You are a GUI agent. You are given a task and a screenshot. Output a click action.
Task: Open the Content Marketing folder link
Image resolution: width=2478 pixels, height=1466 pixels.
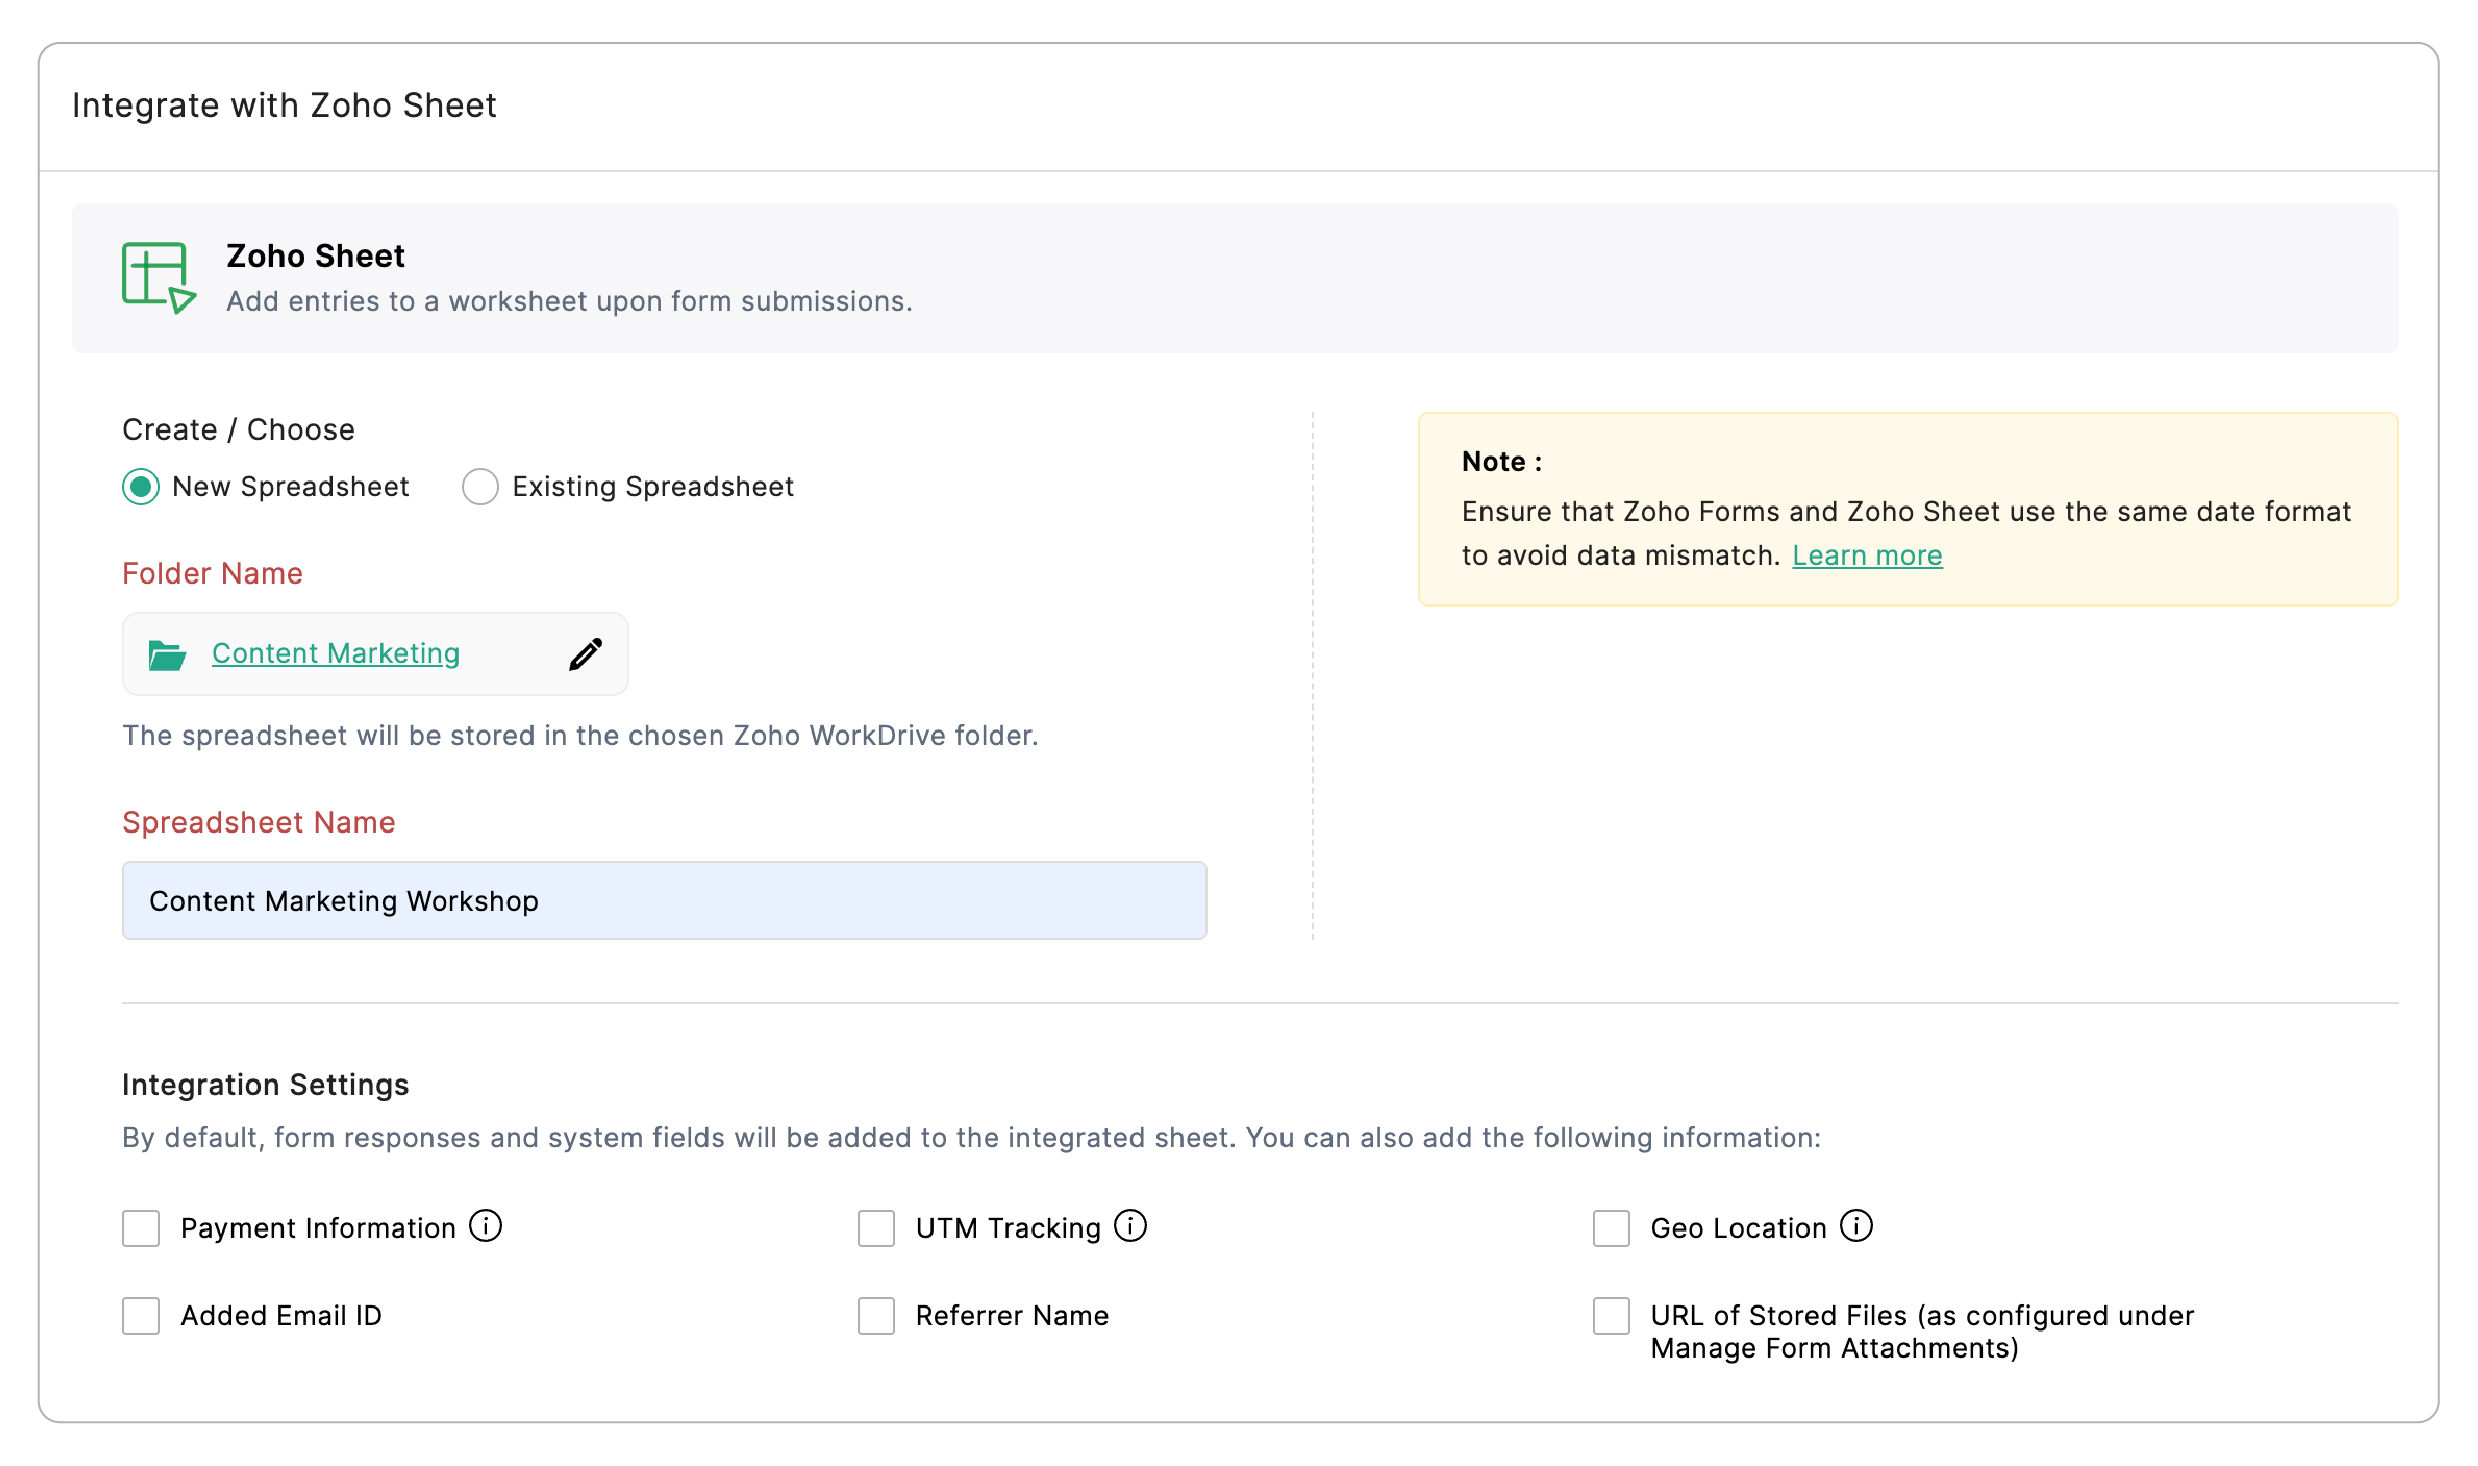pyautogui.click(x=335, y=653)
